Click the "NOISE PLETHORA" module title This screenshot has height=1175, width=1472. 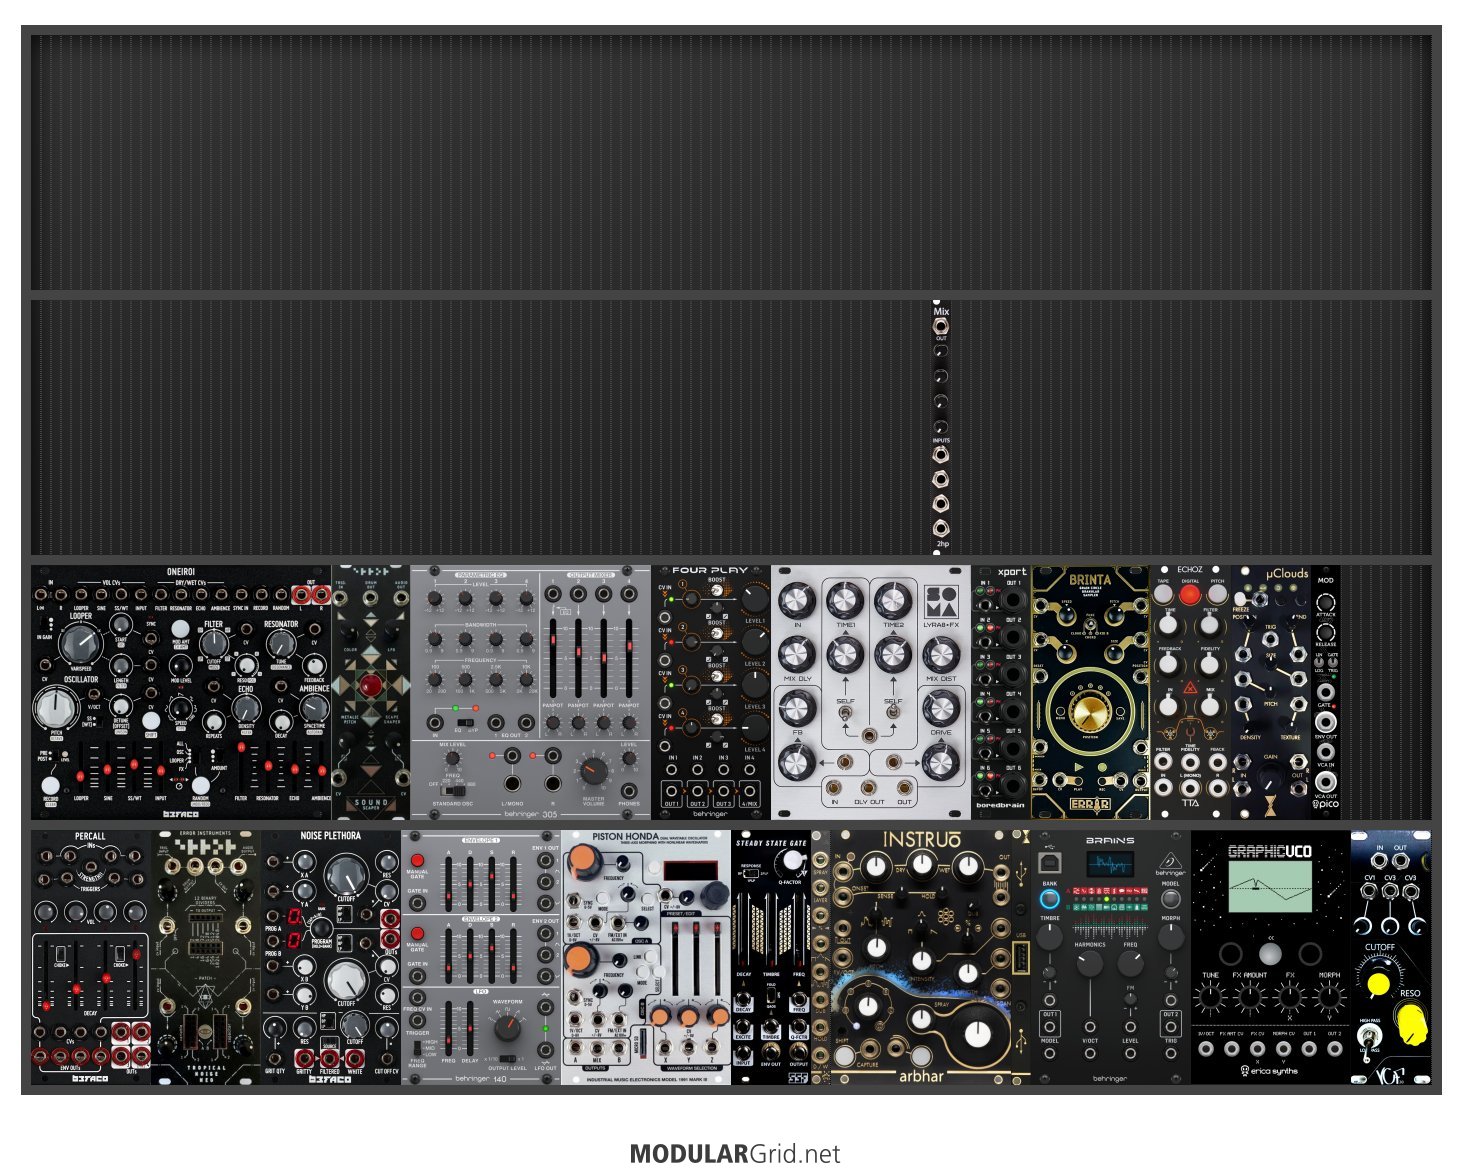(330, 836)
